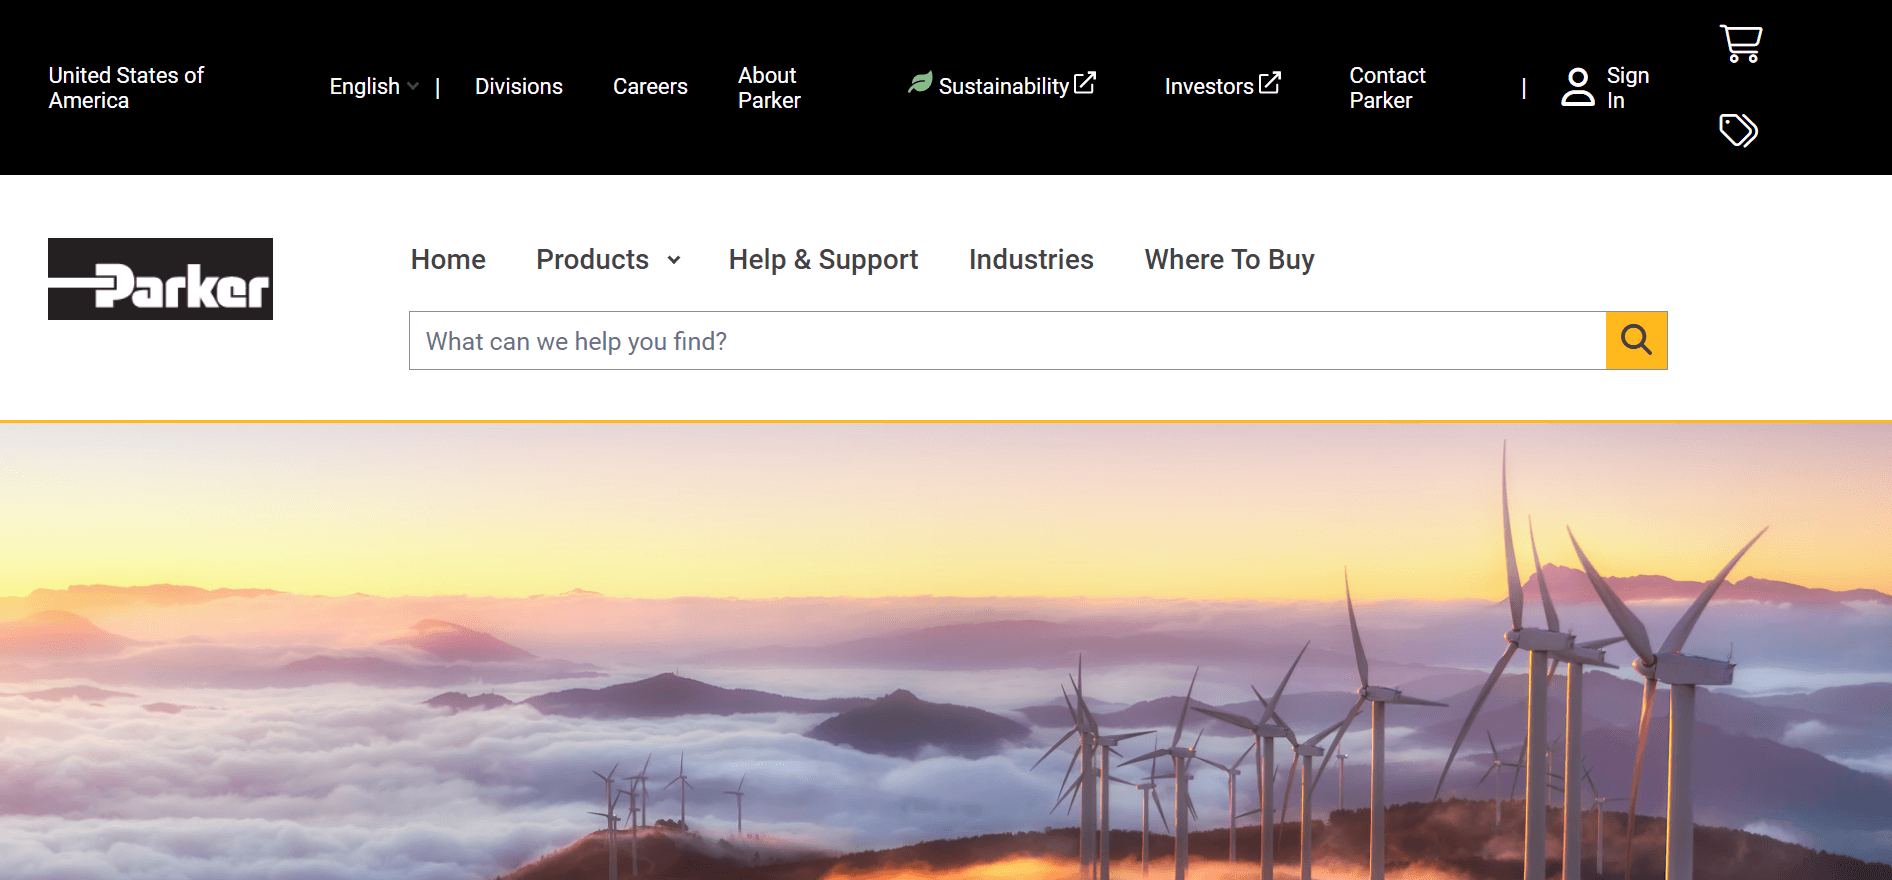Image resolution: width=1892 pixels, height=880 pixels.
Task: Click external link icon beside Investors
Action: [x=1269, y=83]
